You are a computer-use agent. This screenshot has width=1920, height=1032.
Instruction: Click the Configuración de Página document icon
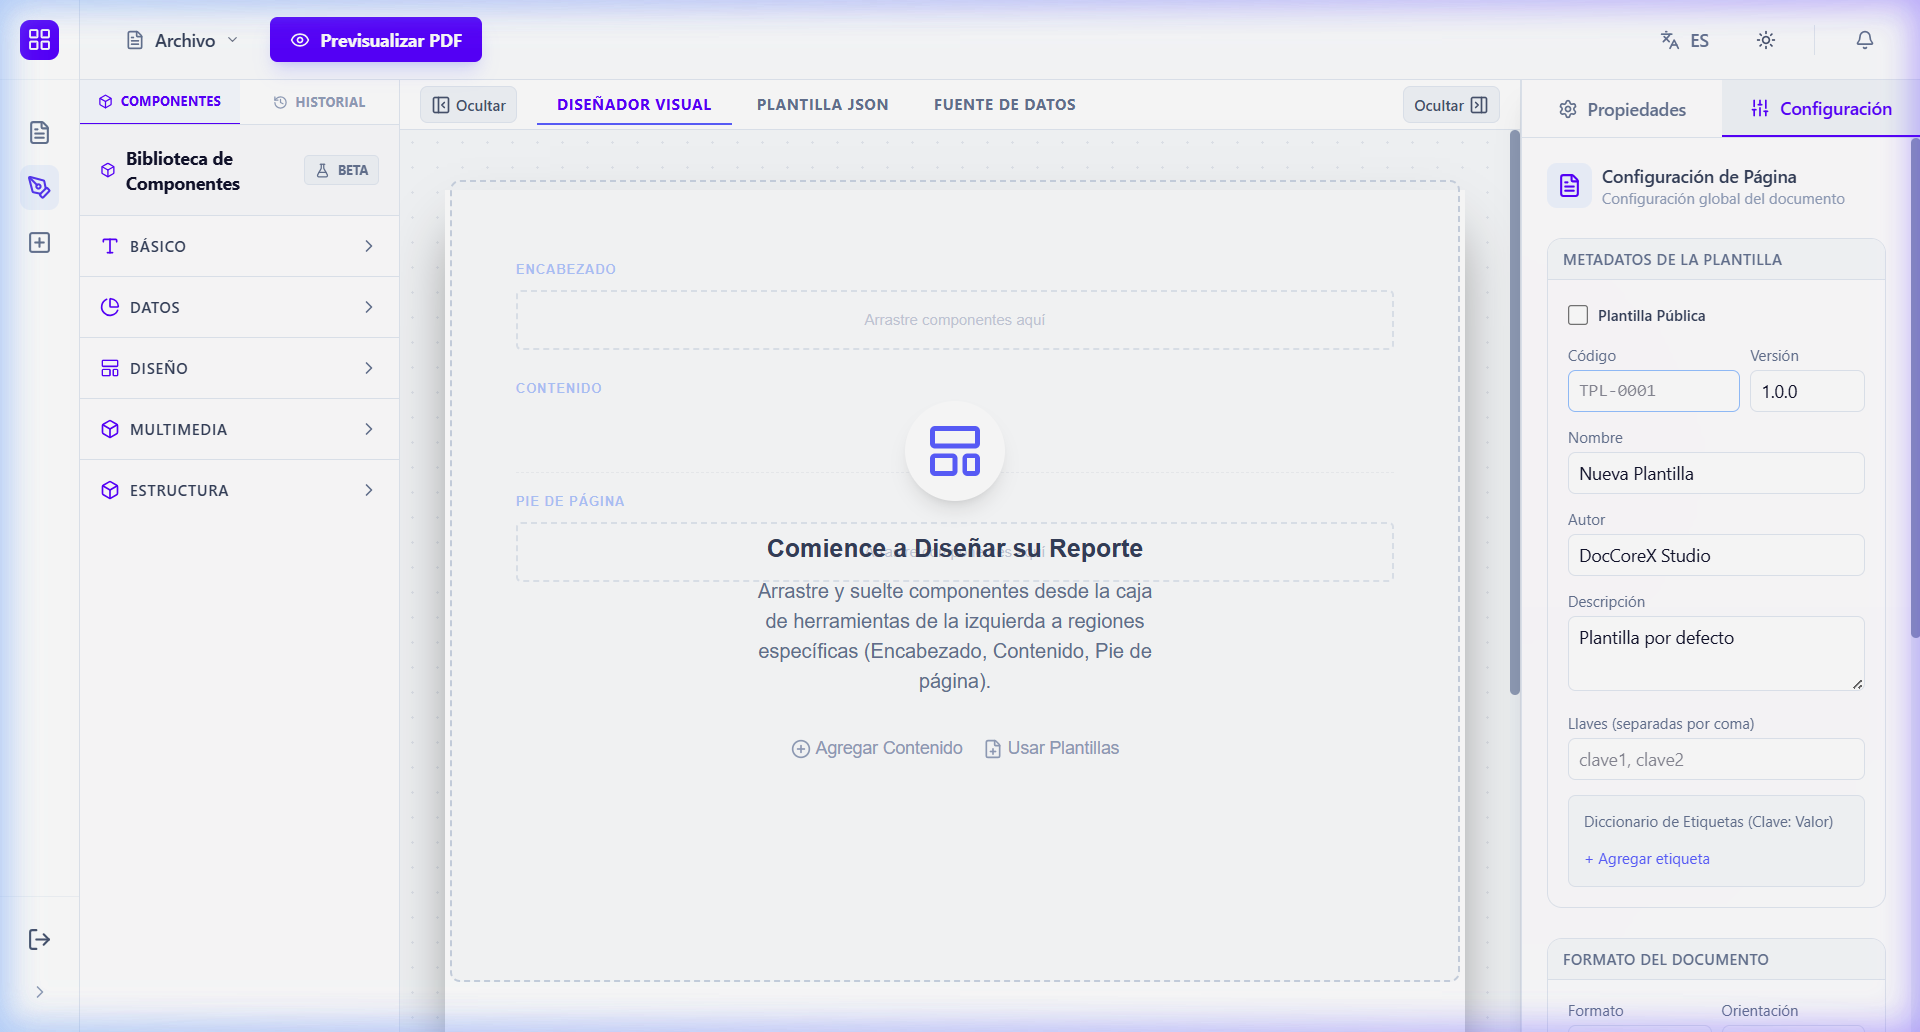pyautogui.click(x=1569, y=185)
